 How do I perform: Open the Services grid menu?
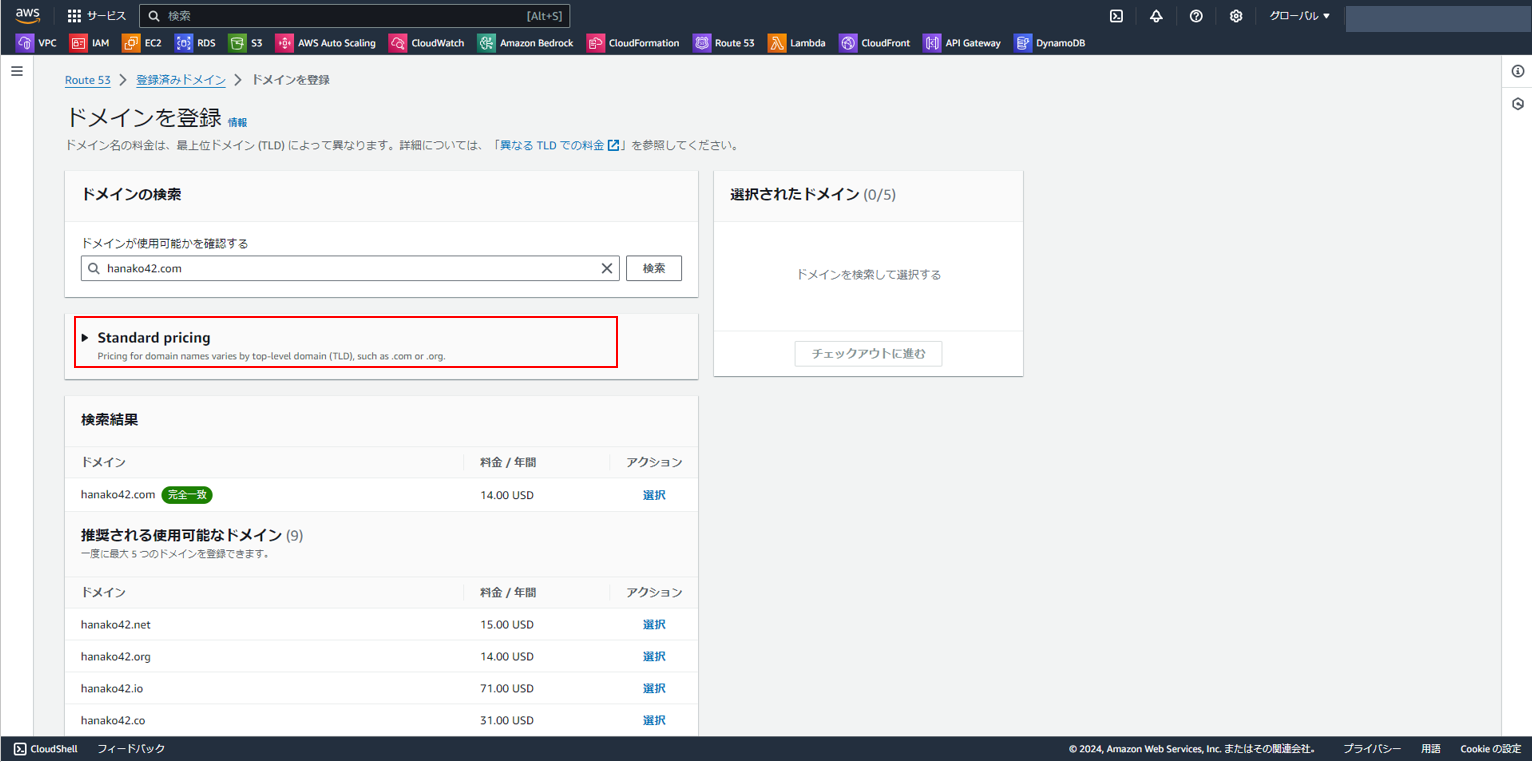[96, 16]
